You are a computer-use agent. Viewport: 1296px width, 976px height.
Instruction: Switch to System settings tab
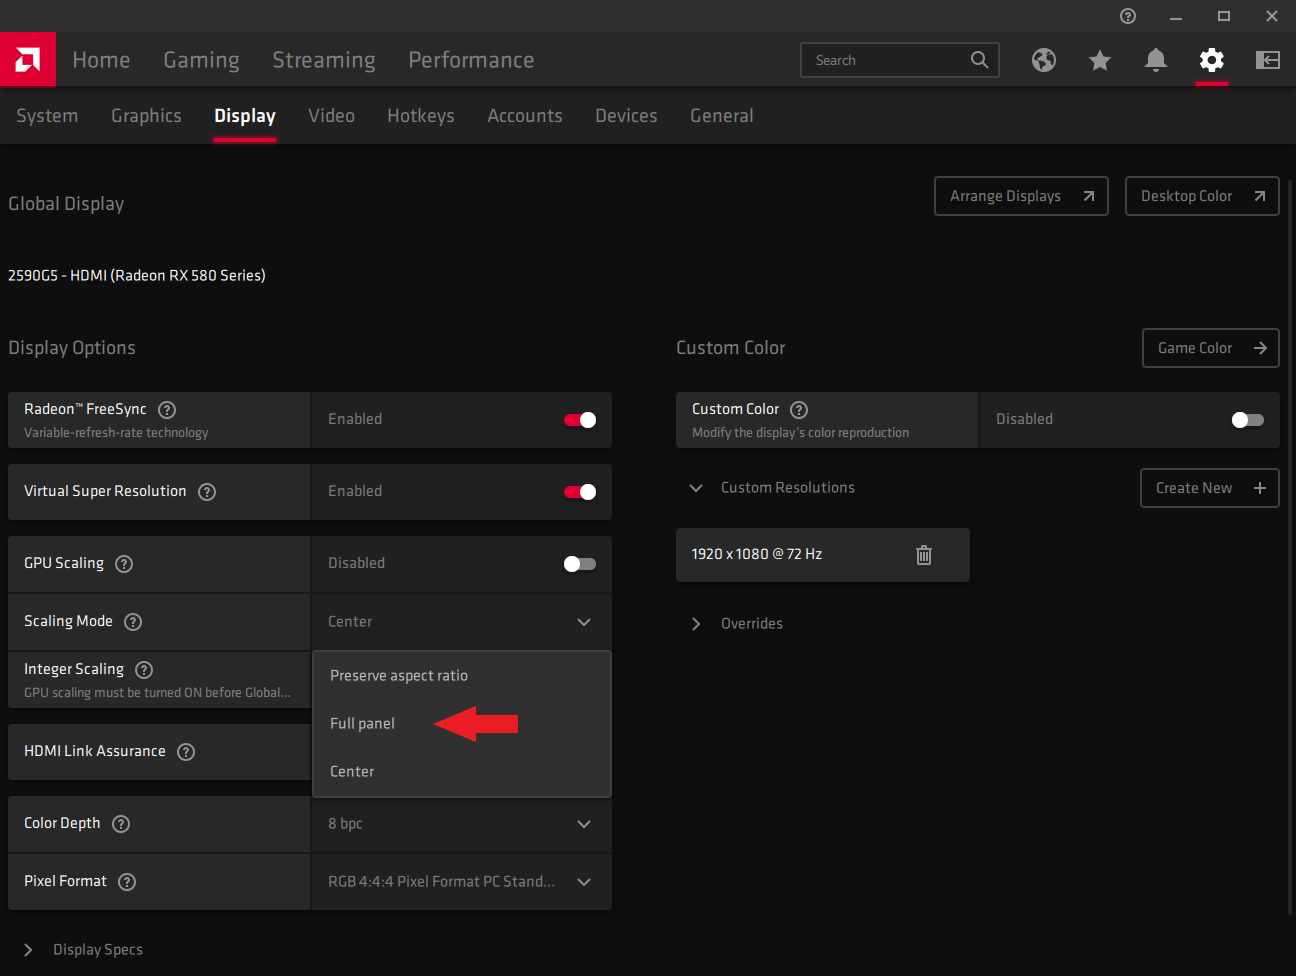(x=47, y=116)
